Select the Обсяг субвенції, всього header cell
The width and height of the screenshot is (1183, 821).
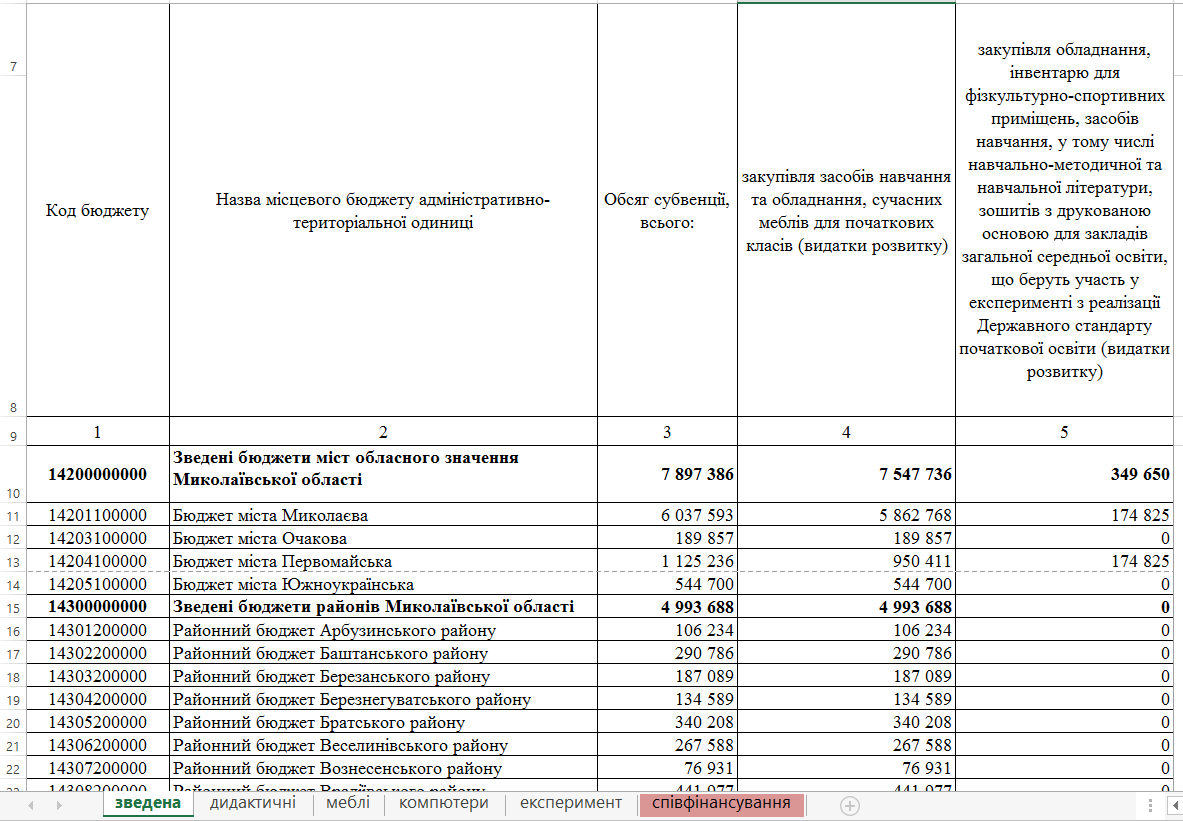[x=667, y=211]
